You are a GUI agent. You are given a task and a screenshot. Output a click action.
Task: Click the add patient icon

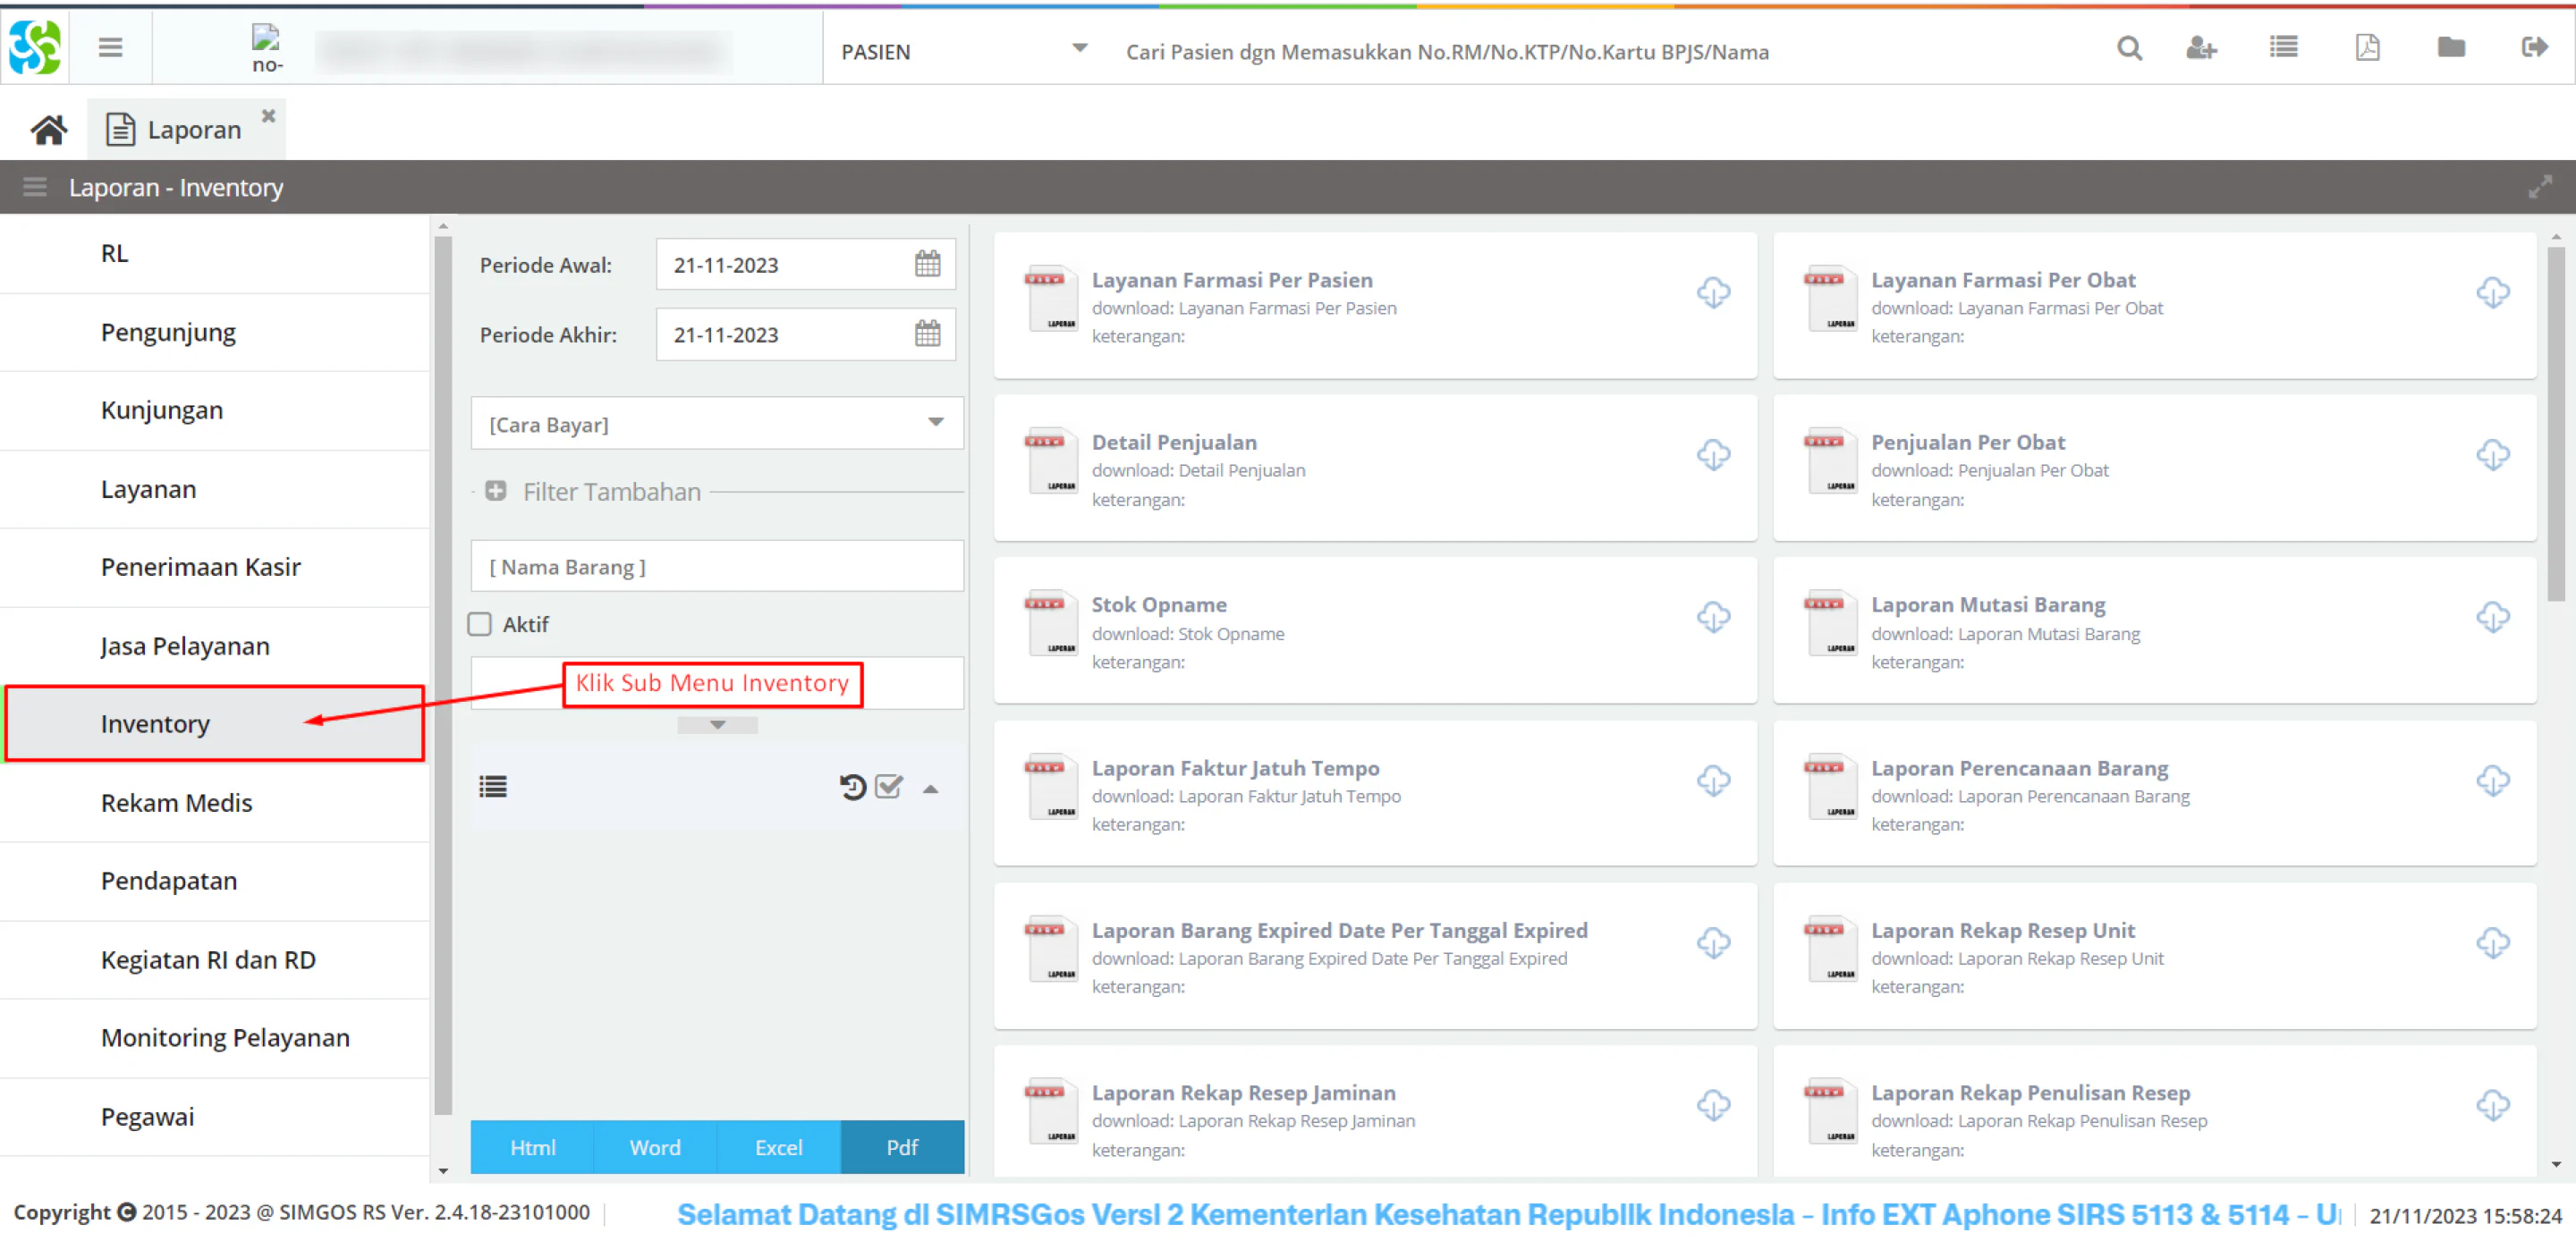pyautogui.click(x=2201, y=48)
